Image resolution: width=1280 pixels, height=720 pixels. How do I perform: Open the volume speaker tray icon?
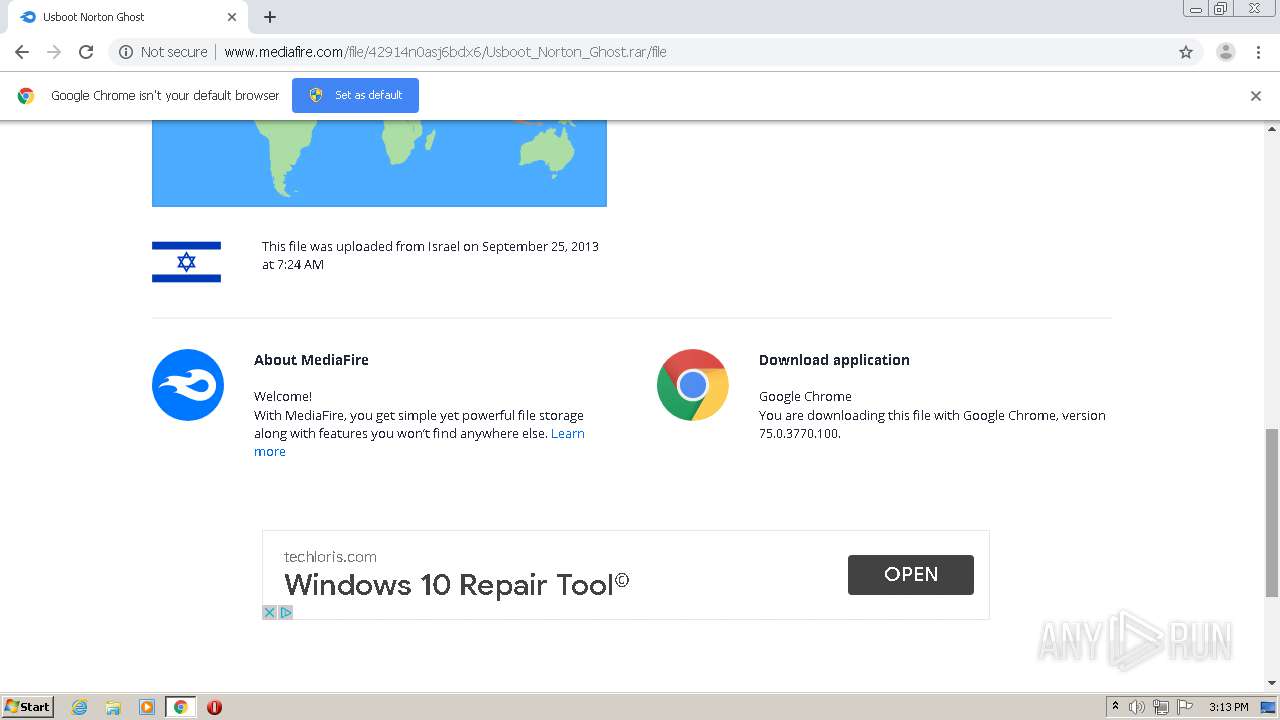click(x=1137, y=707)
